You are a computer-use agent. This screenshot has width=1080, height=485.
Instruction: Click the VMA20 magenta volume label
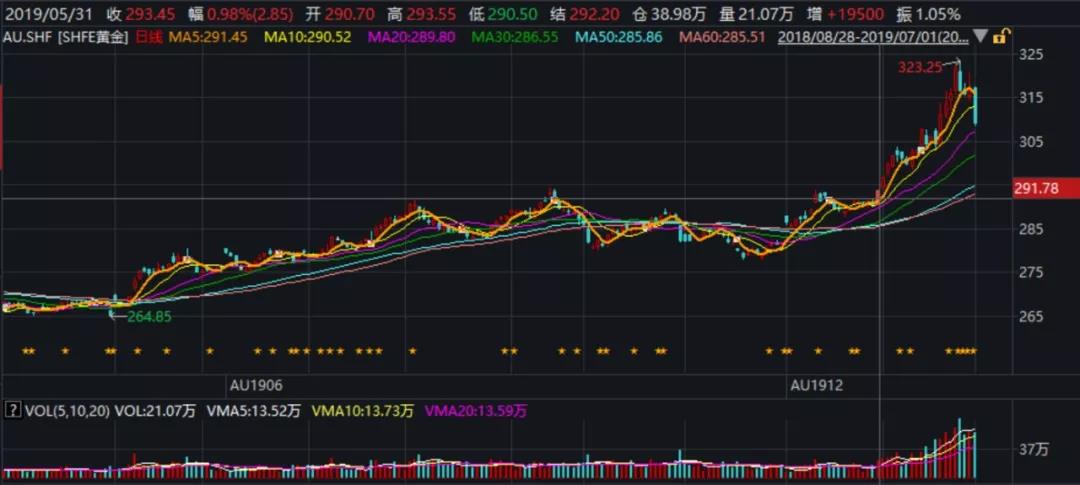click(474, 410)
